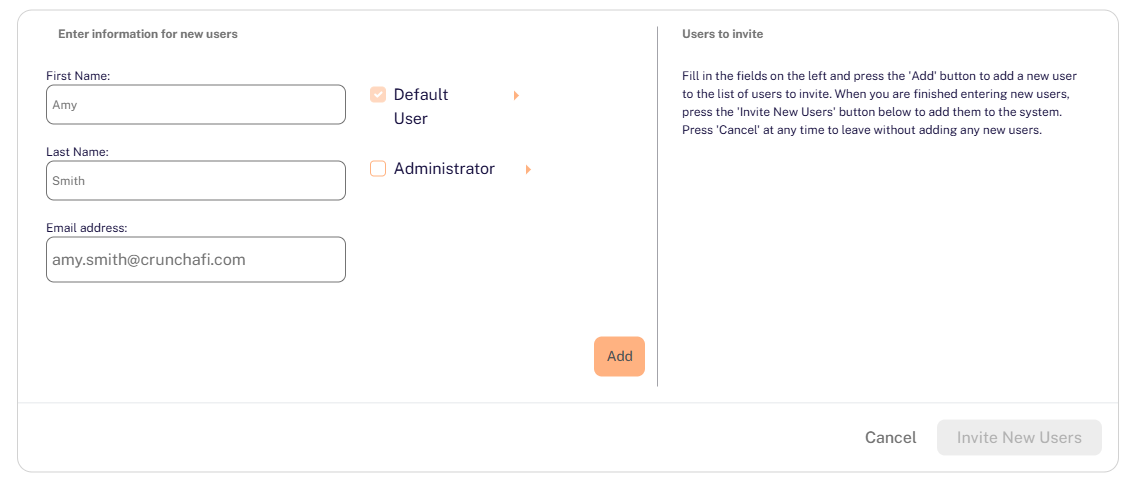Click the 'Last Name:' field label

(77, 152)
